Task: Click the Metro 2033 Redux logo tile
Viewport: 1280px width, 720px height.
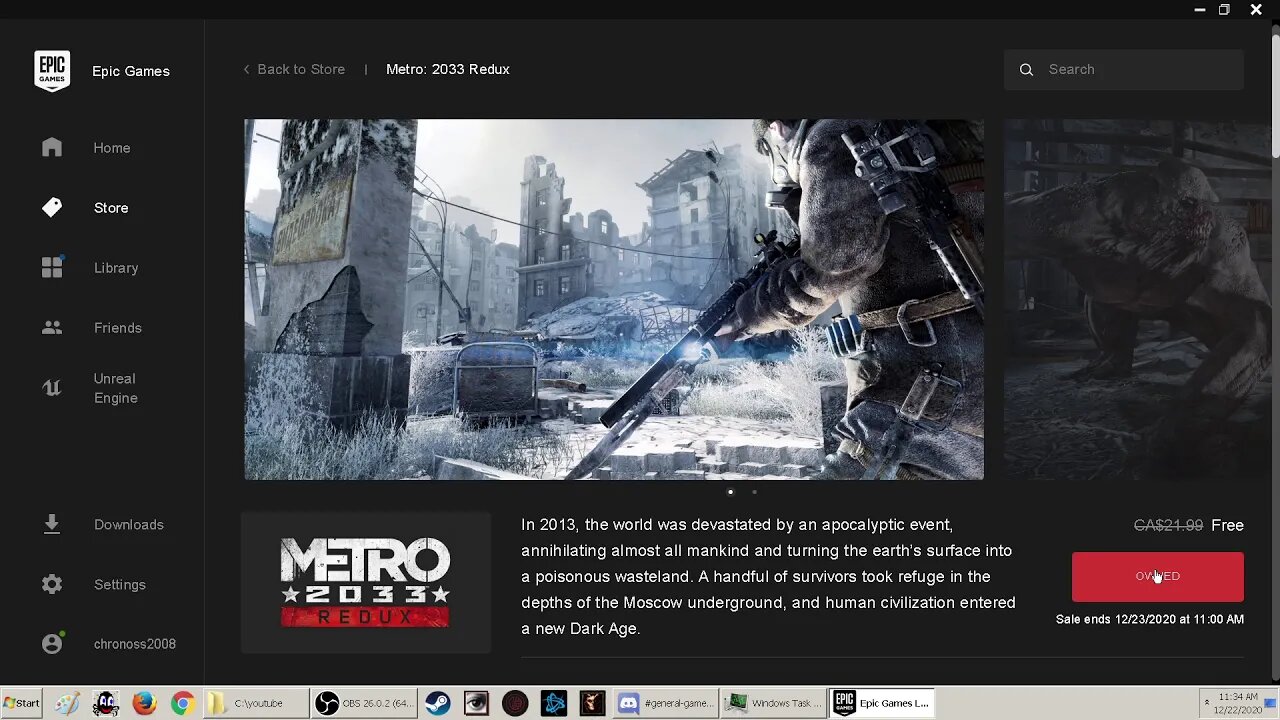Action: 366,582
